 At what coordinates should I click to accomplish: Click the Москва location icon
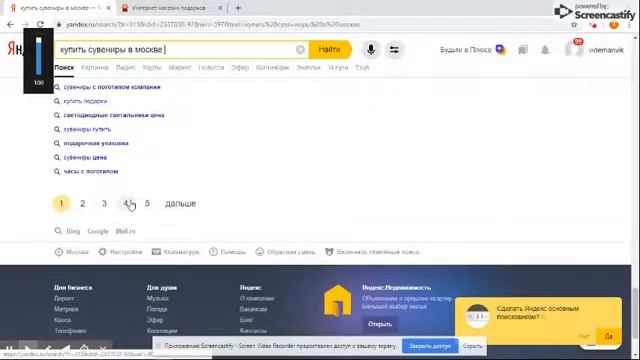(59, 252)
